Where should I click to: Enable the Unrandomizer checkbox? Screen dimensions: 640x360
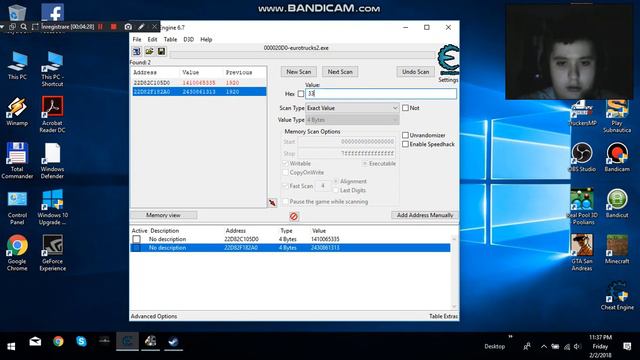pyautogui.click(x=405, y=135)
